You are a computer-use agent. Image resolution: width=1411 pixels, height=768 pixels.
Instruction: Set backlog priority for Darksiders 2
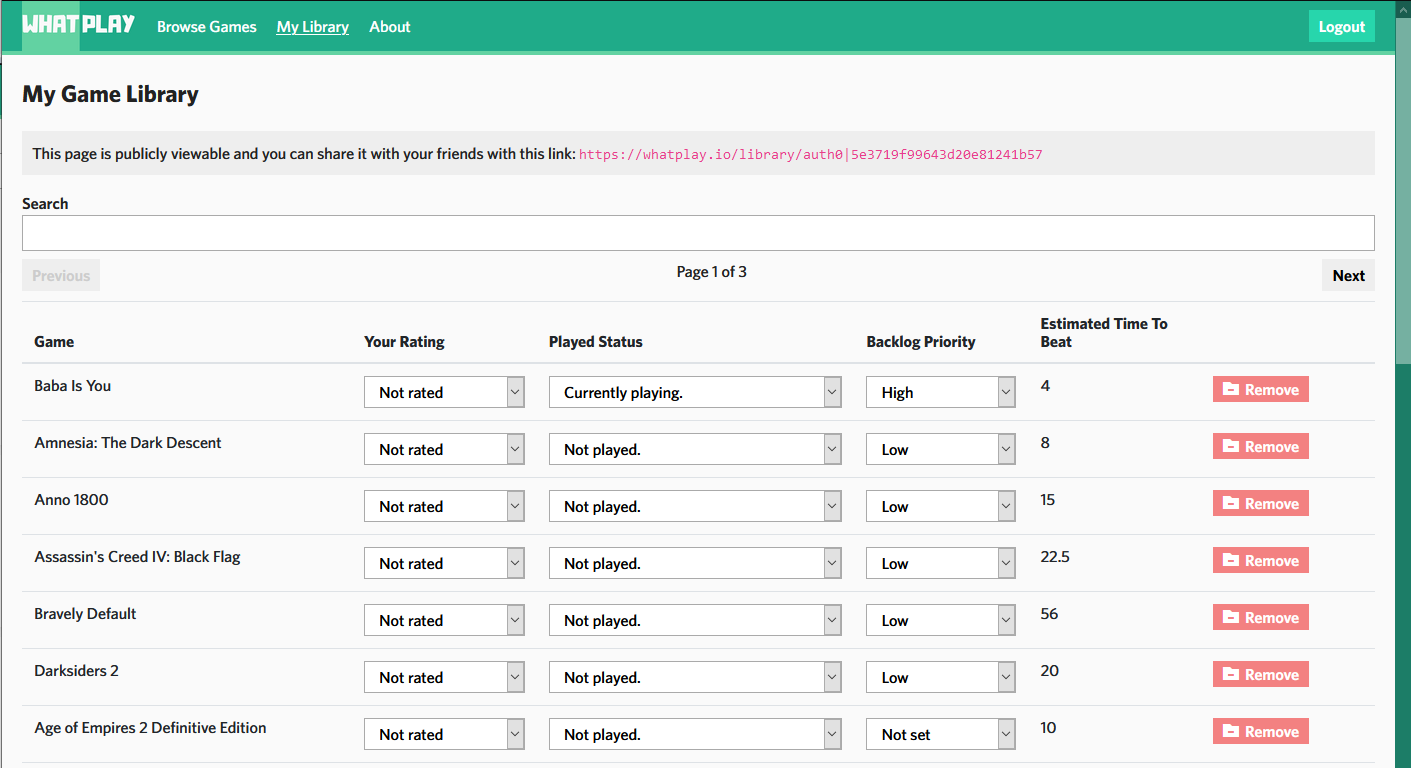[941, 678]
